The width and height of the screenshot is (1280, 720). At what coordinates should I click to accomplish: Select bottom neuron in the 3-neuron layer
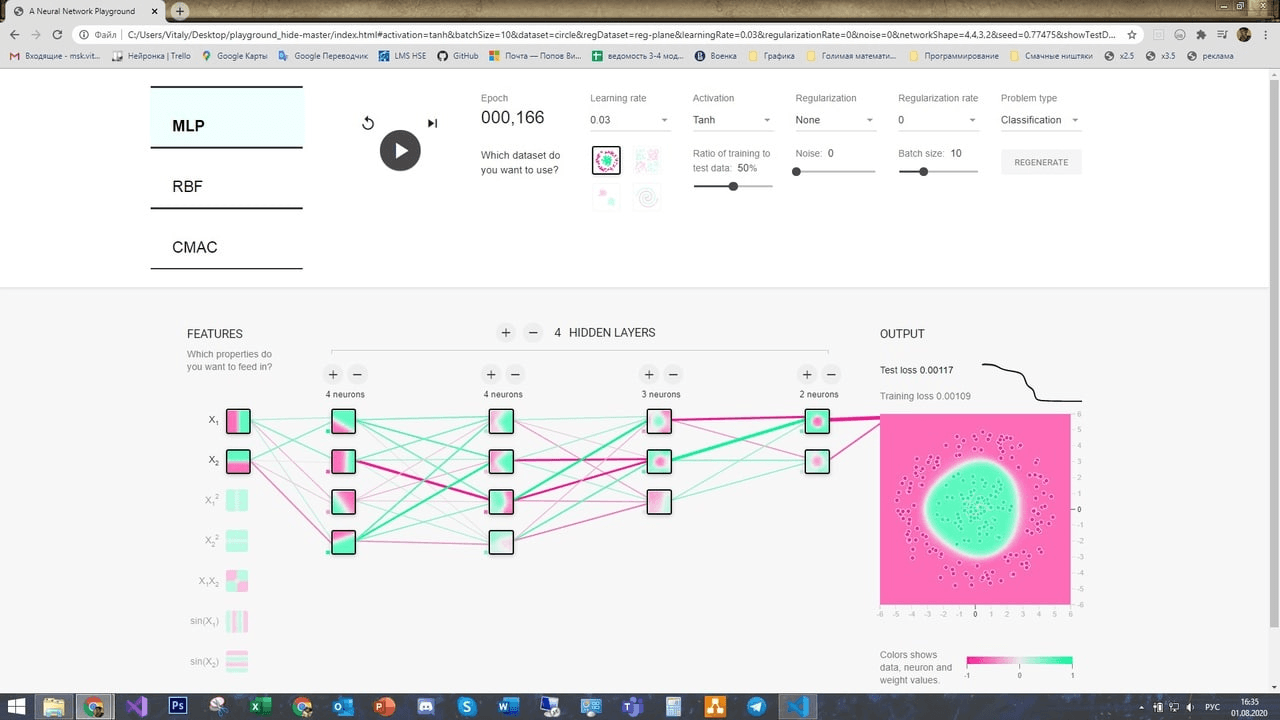[x=659, y=501]
